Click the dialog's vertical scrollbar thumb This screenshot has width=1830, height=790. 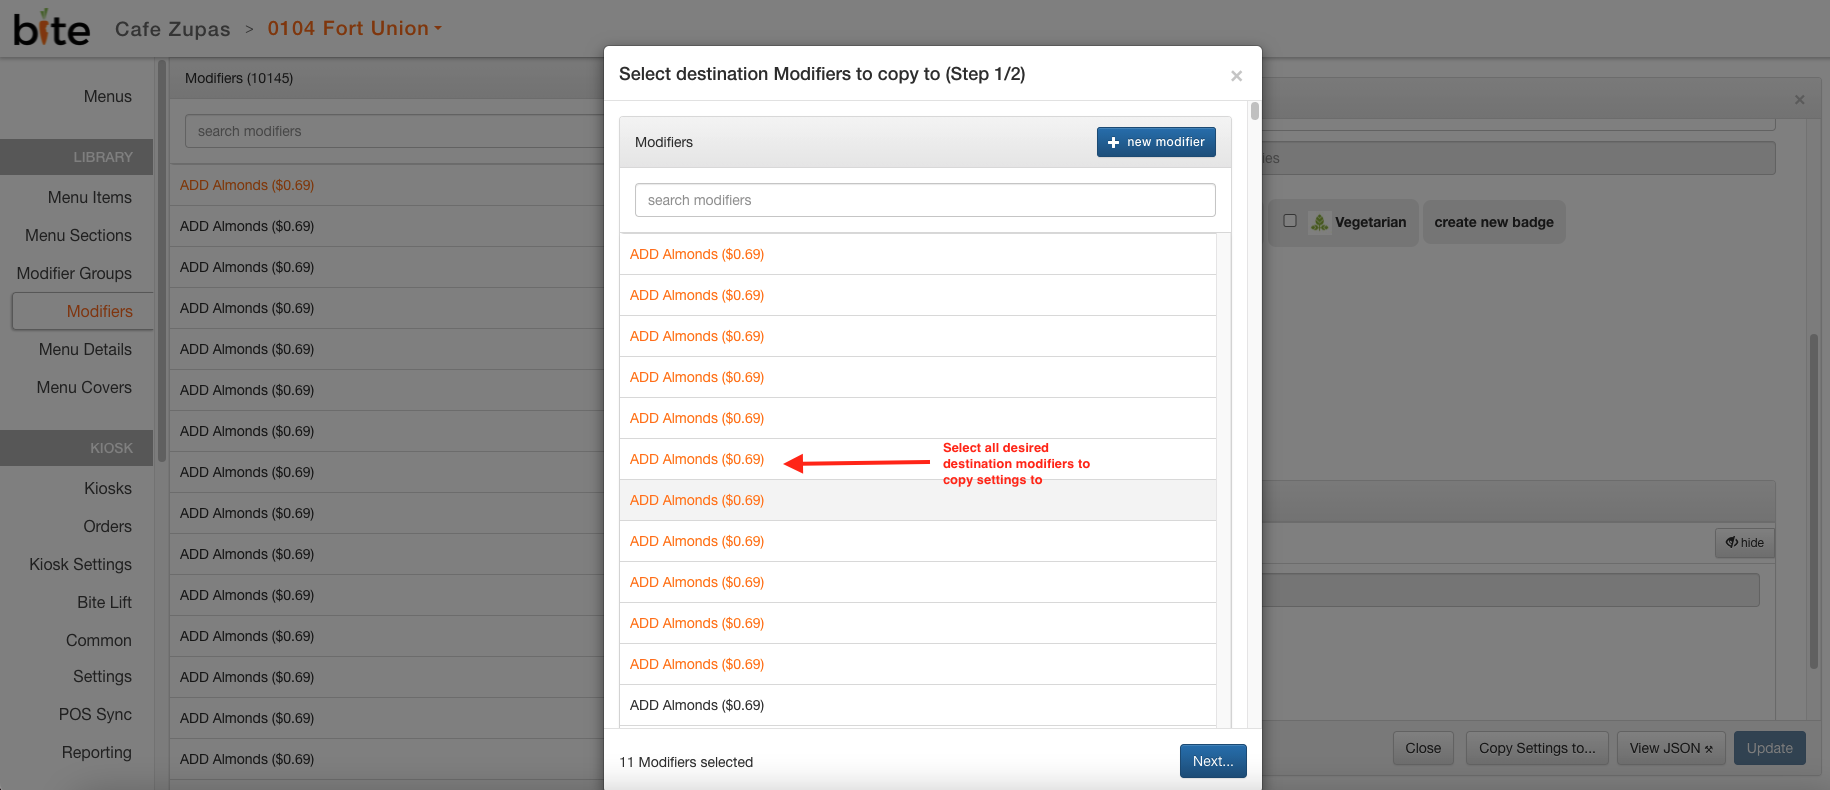pyautogui.click(x=1254, y=111)
